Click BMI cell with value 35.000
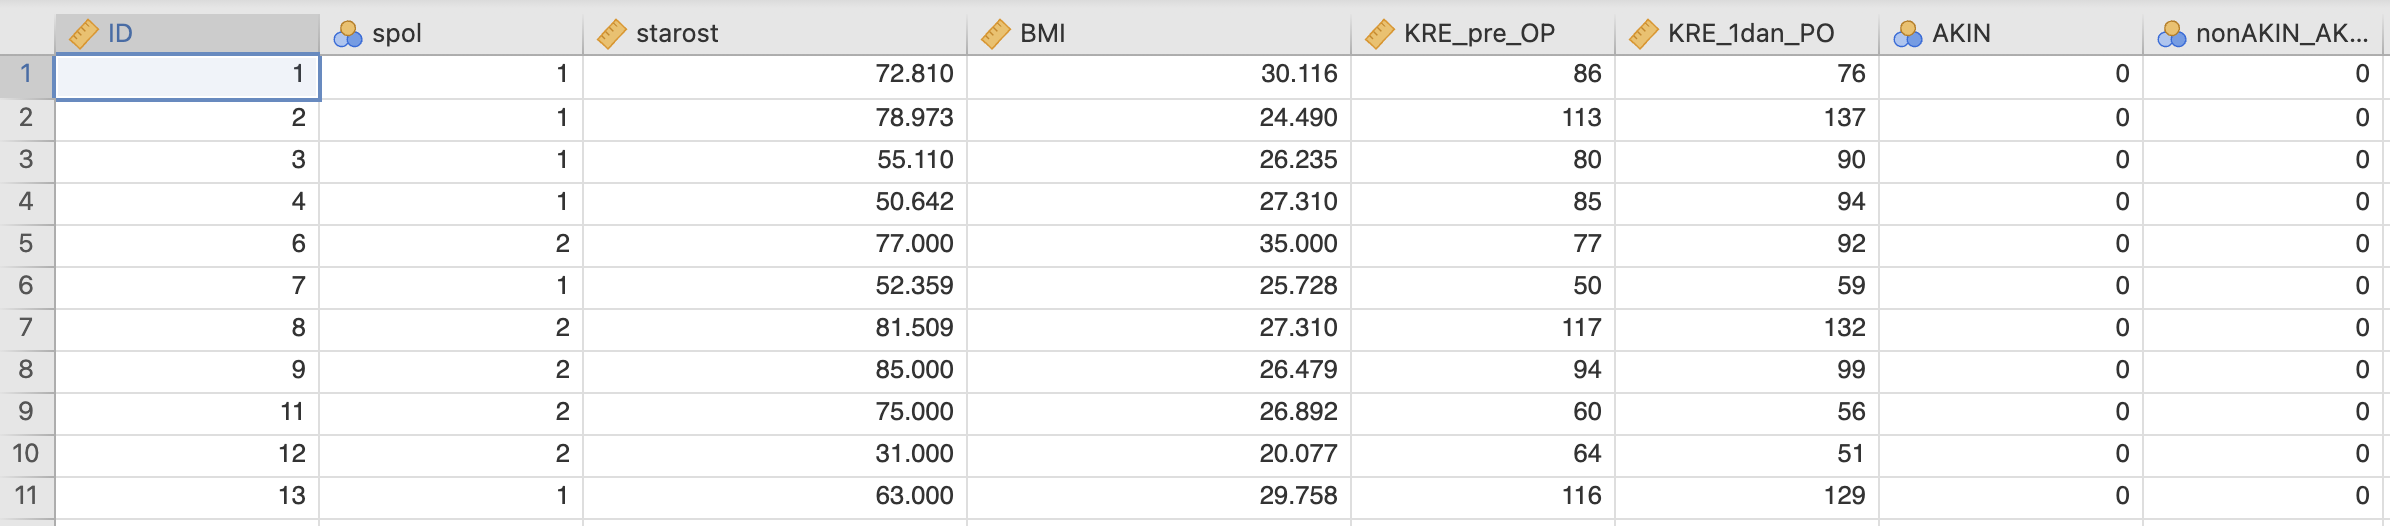Image resolution: width=2390 pixels, height=526 pixels. coord(1159,244)
